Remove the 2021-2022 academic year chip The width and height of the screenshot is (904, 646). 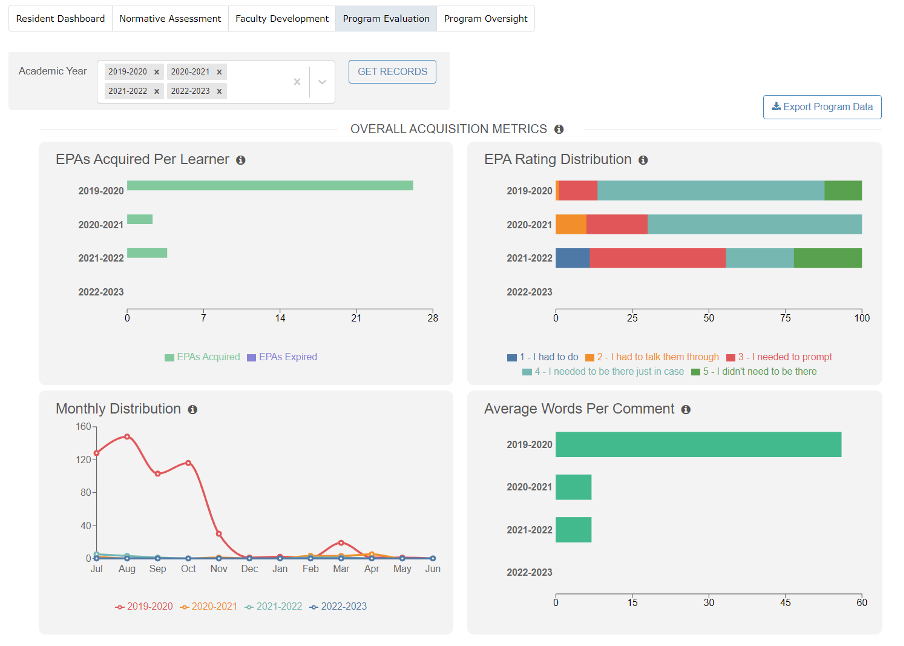tap(158, 91)
